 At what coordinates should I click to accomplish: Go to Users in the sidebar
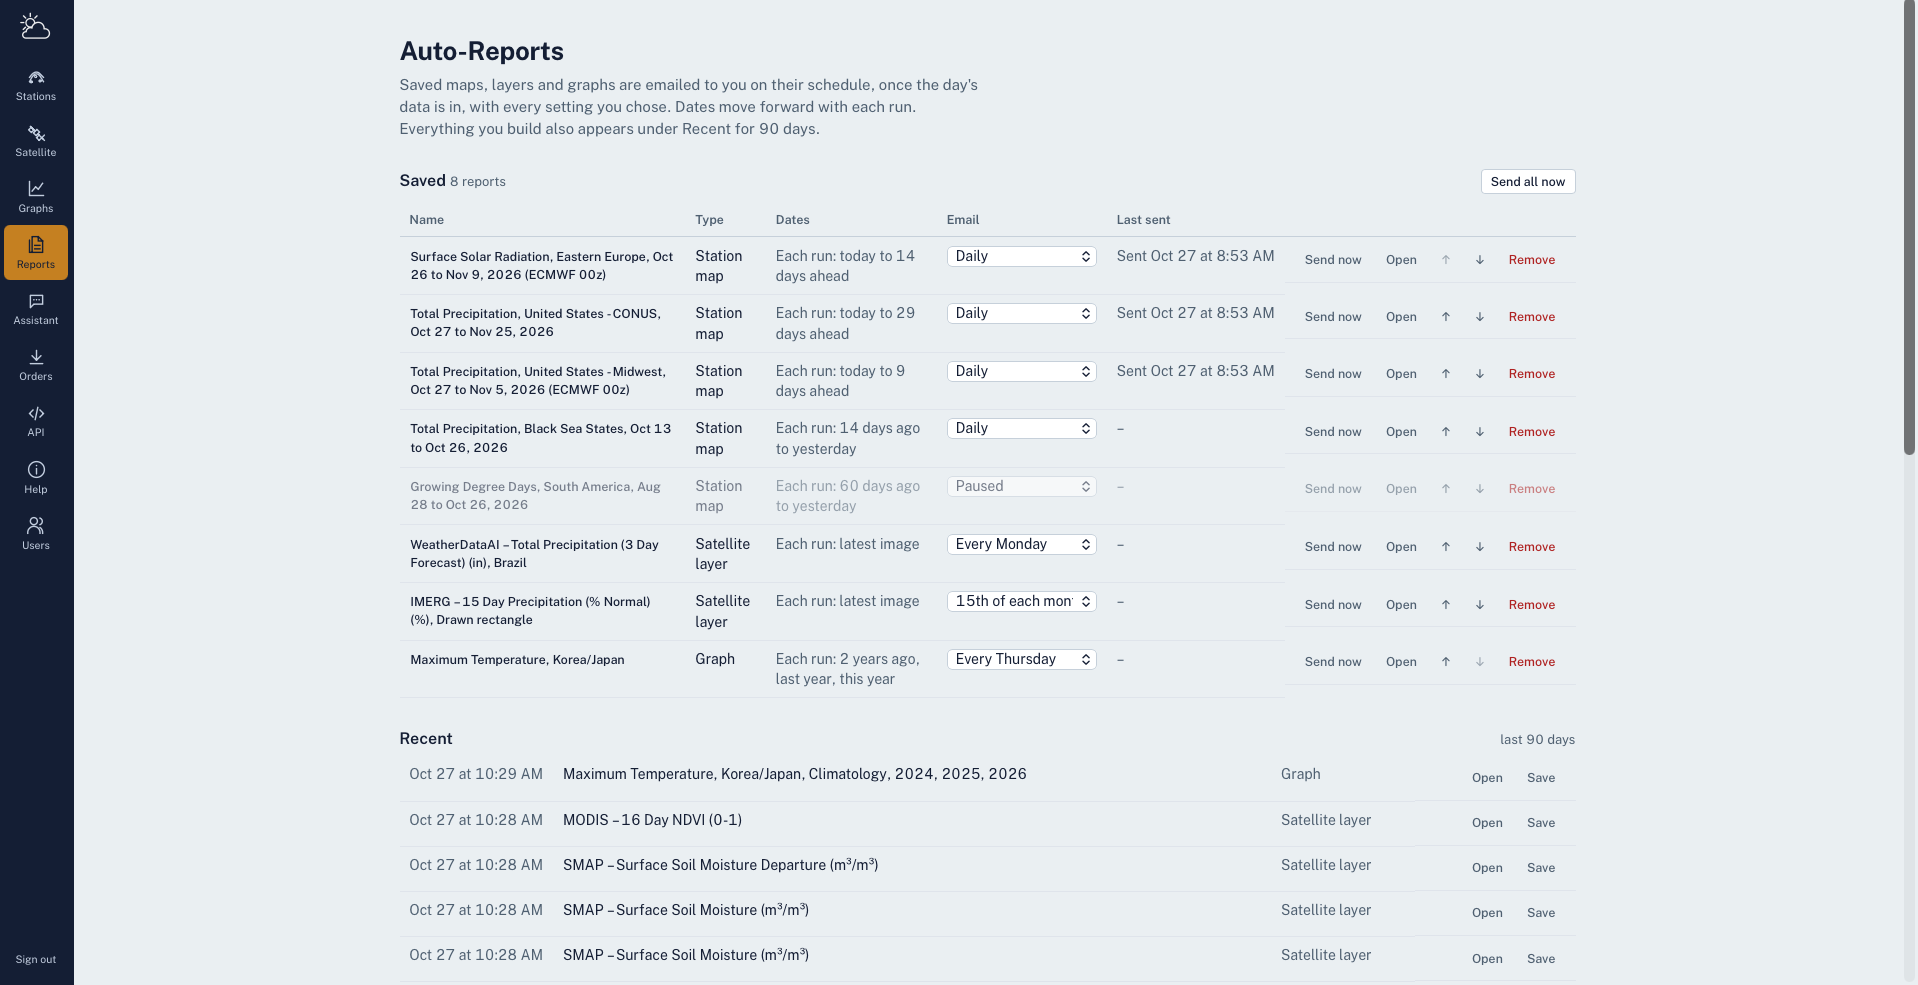point(36,534)
